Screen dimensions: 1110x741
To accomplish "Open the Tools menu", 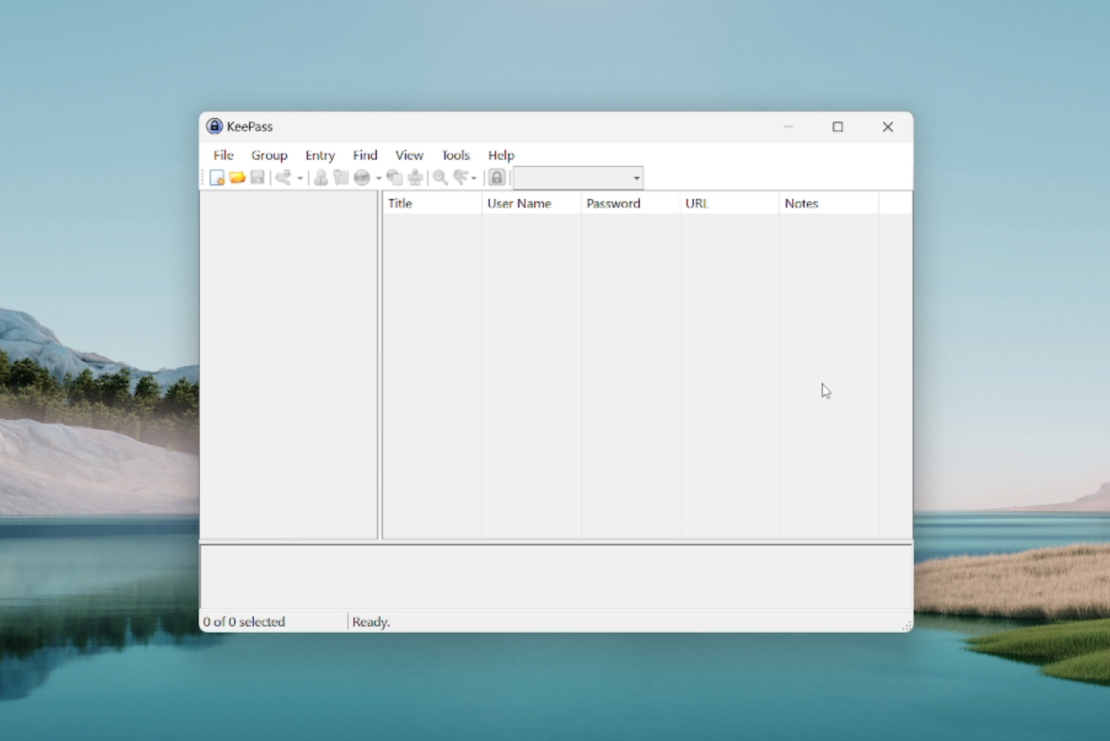I will (x=455, y=155).
